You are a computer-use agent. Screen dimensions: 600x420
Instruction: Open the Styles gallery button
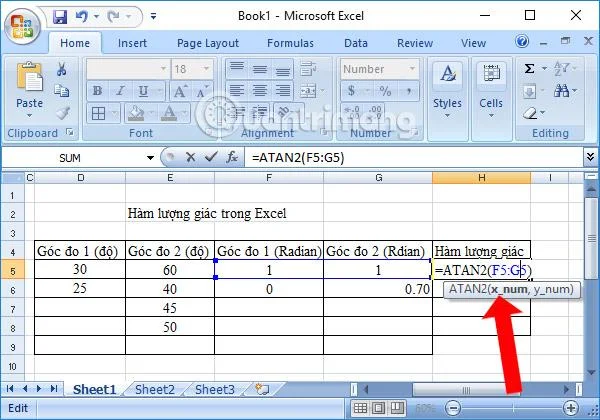point(447,90)
